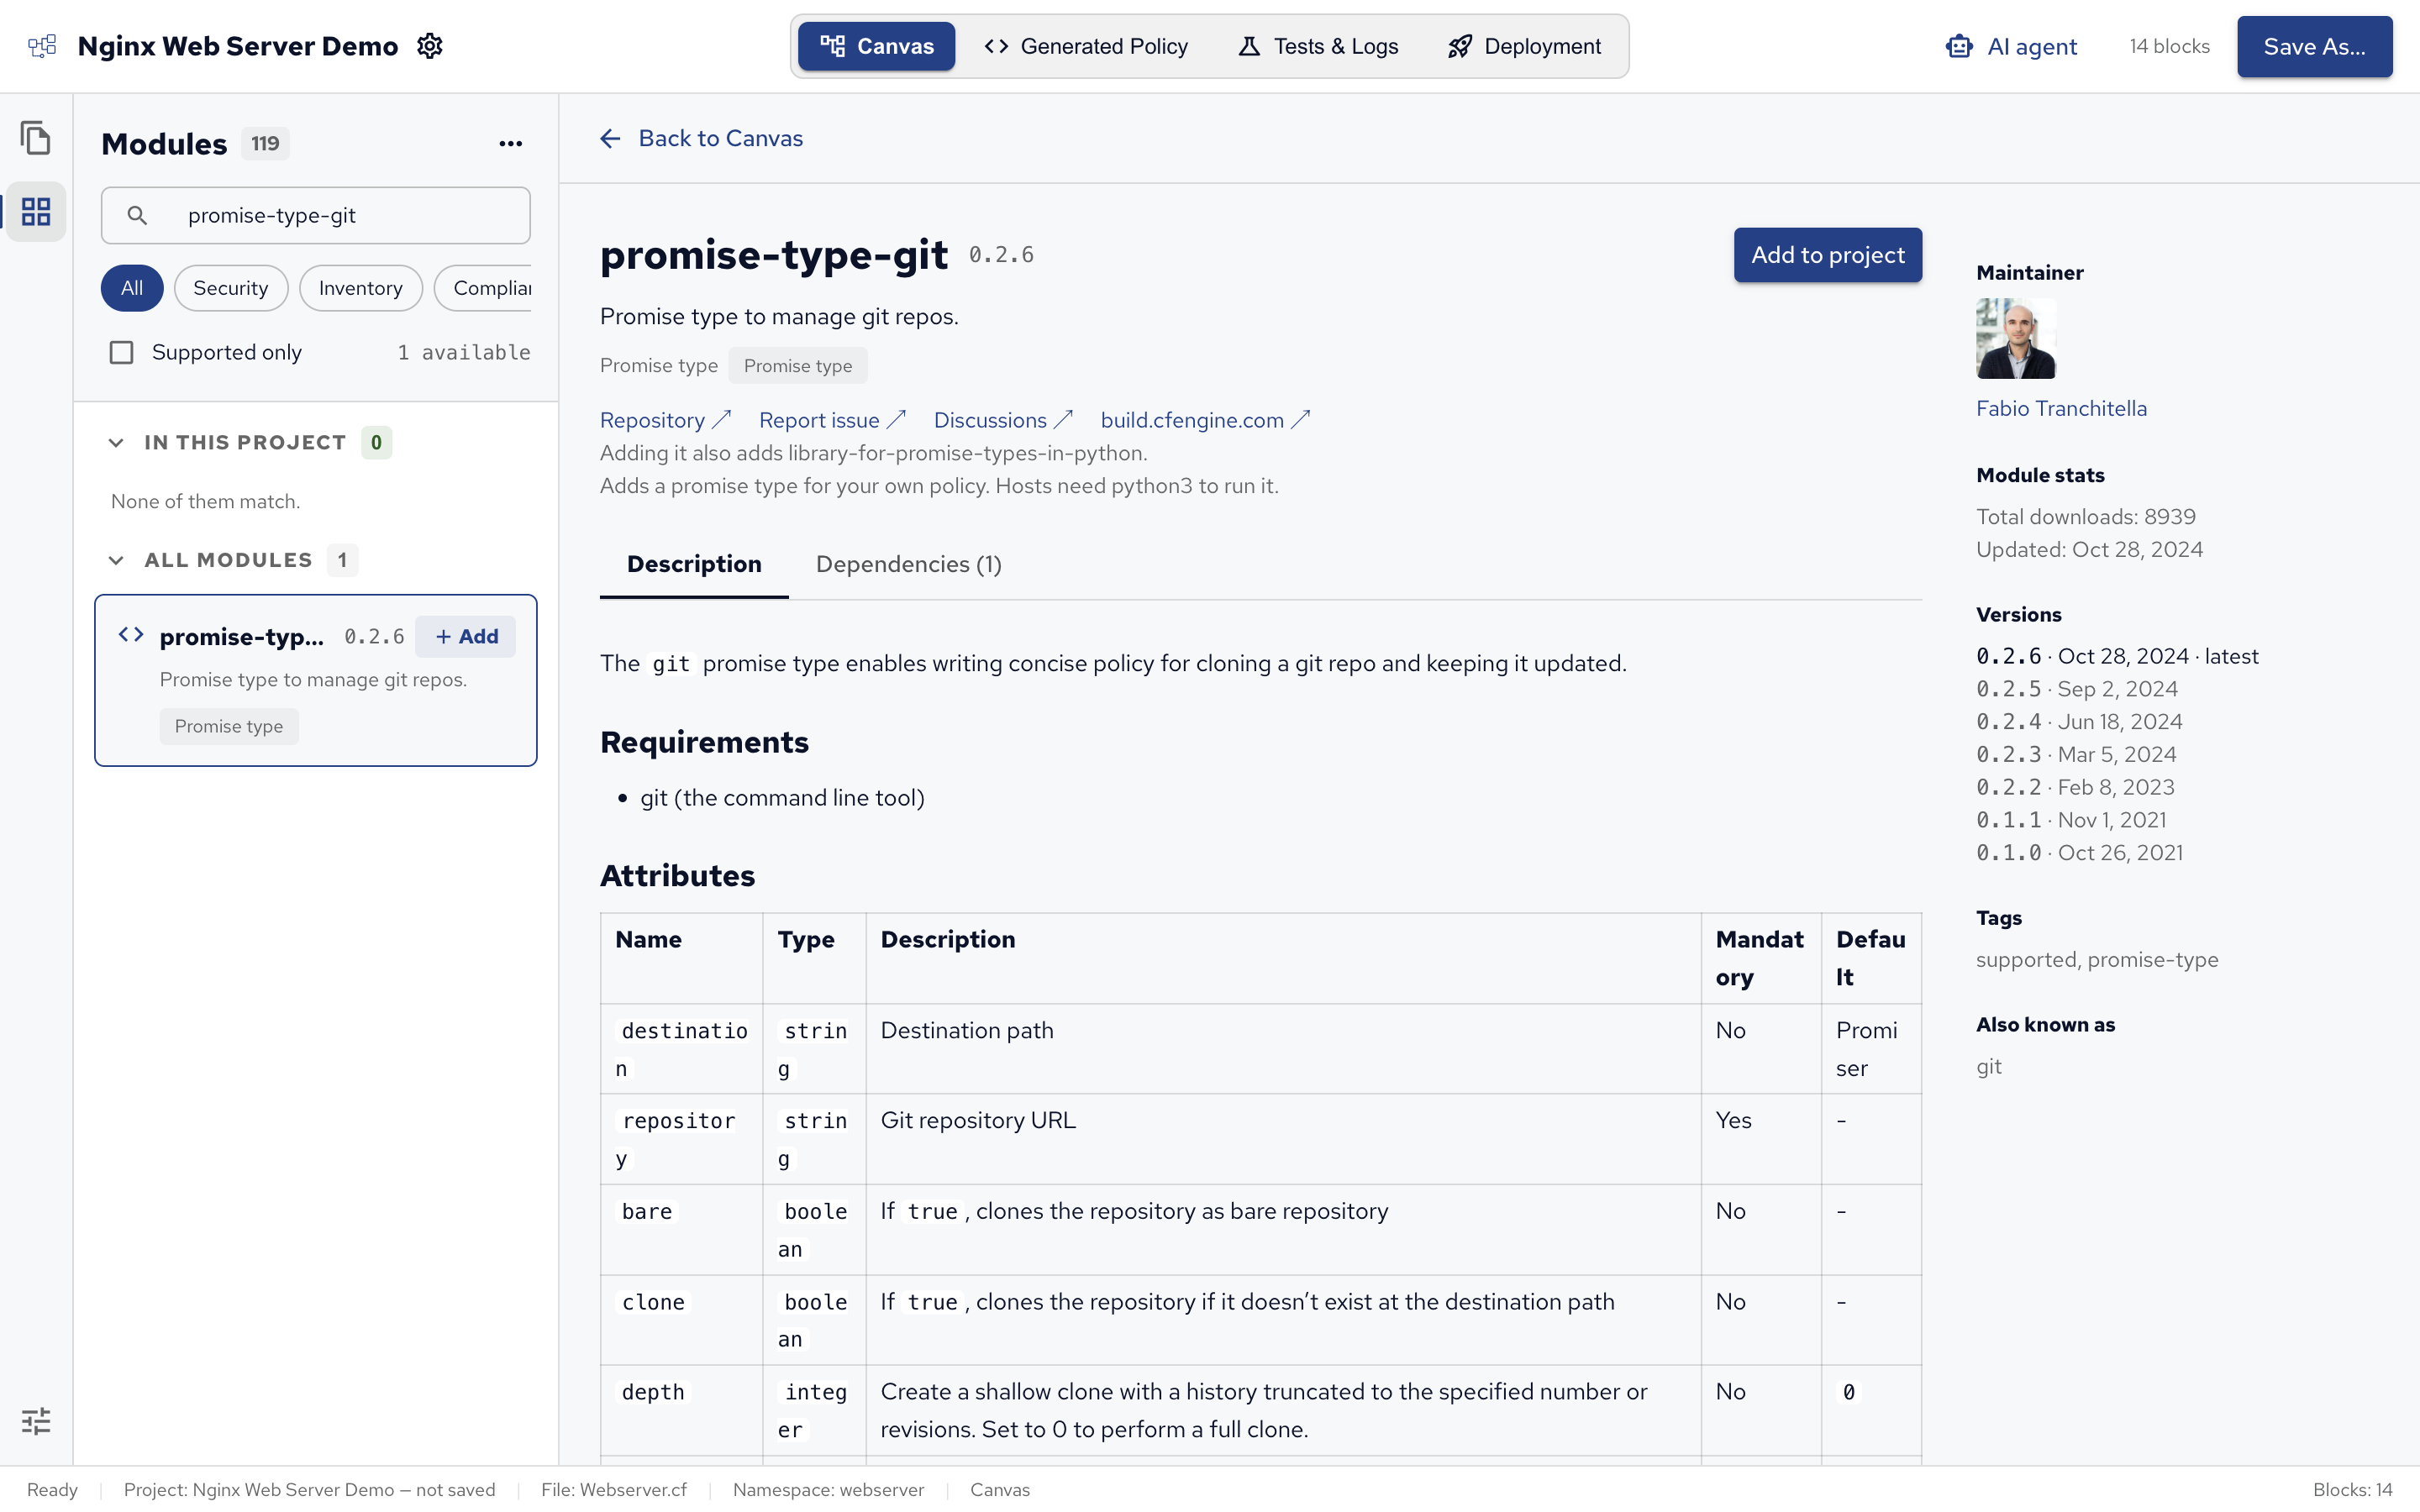Click the back arrow icon next to Back to Canvas
2420x1512 pixels.
click(x=610, y=139)
